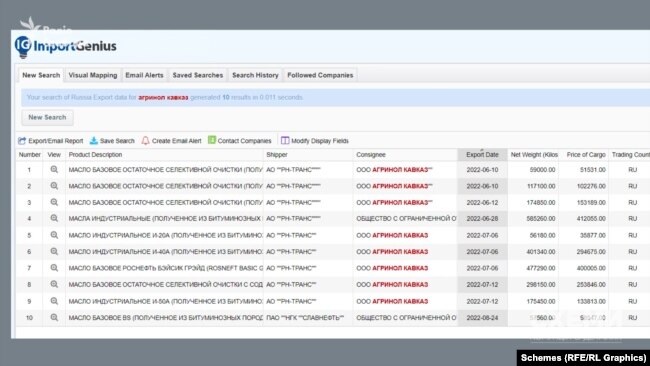View details magnifier for row 6
Screen dimensions: 650x366
[x=54, y=252]
